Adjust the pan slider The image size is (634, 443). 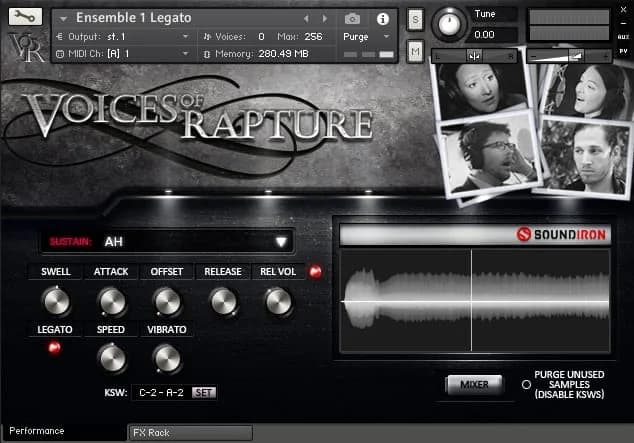click(474, 56)
